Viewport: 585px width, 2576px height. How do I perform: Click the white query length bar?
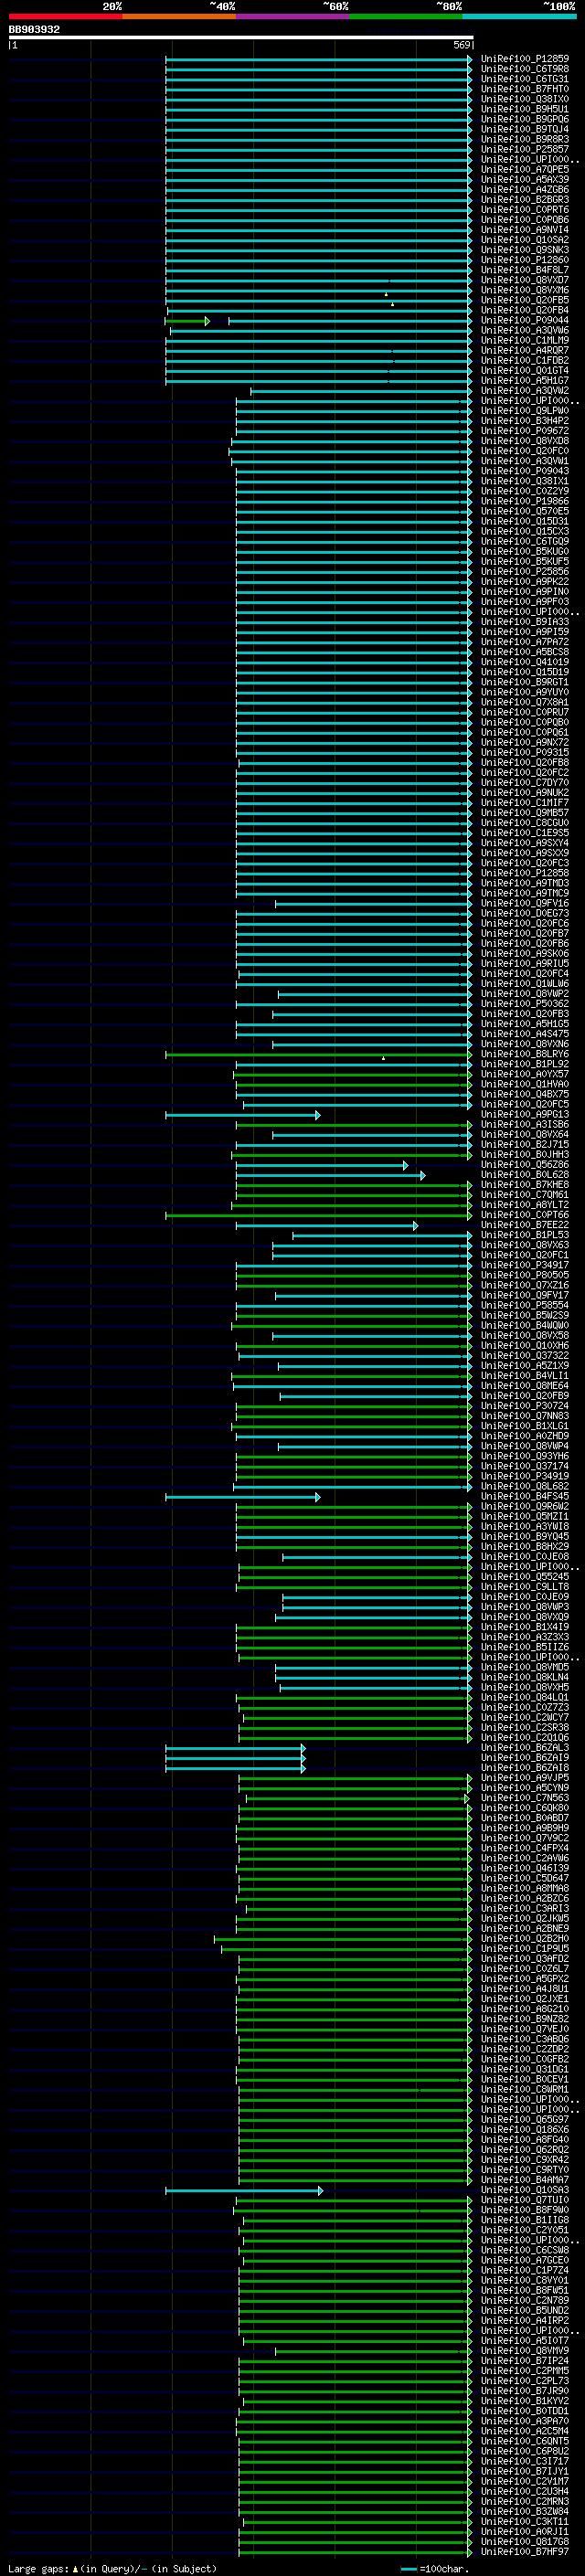tap(240, 37)
